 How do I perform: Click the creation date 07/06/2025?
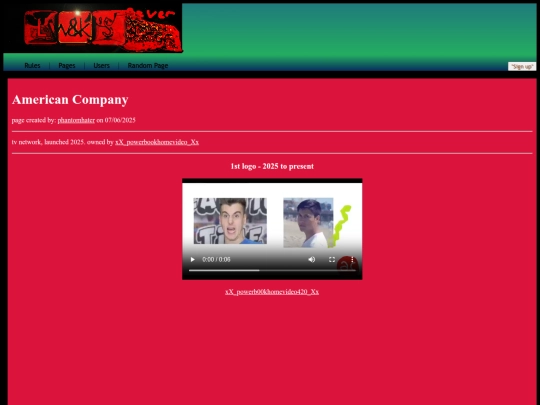click(120, 120)
